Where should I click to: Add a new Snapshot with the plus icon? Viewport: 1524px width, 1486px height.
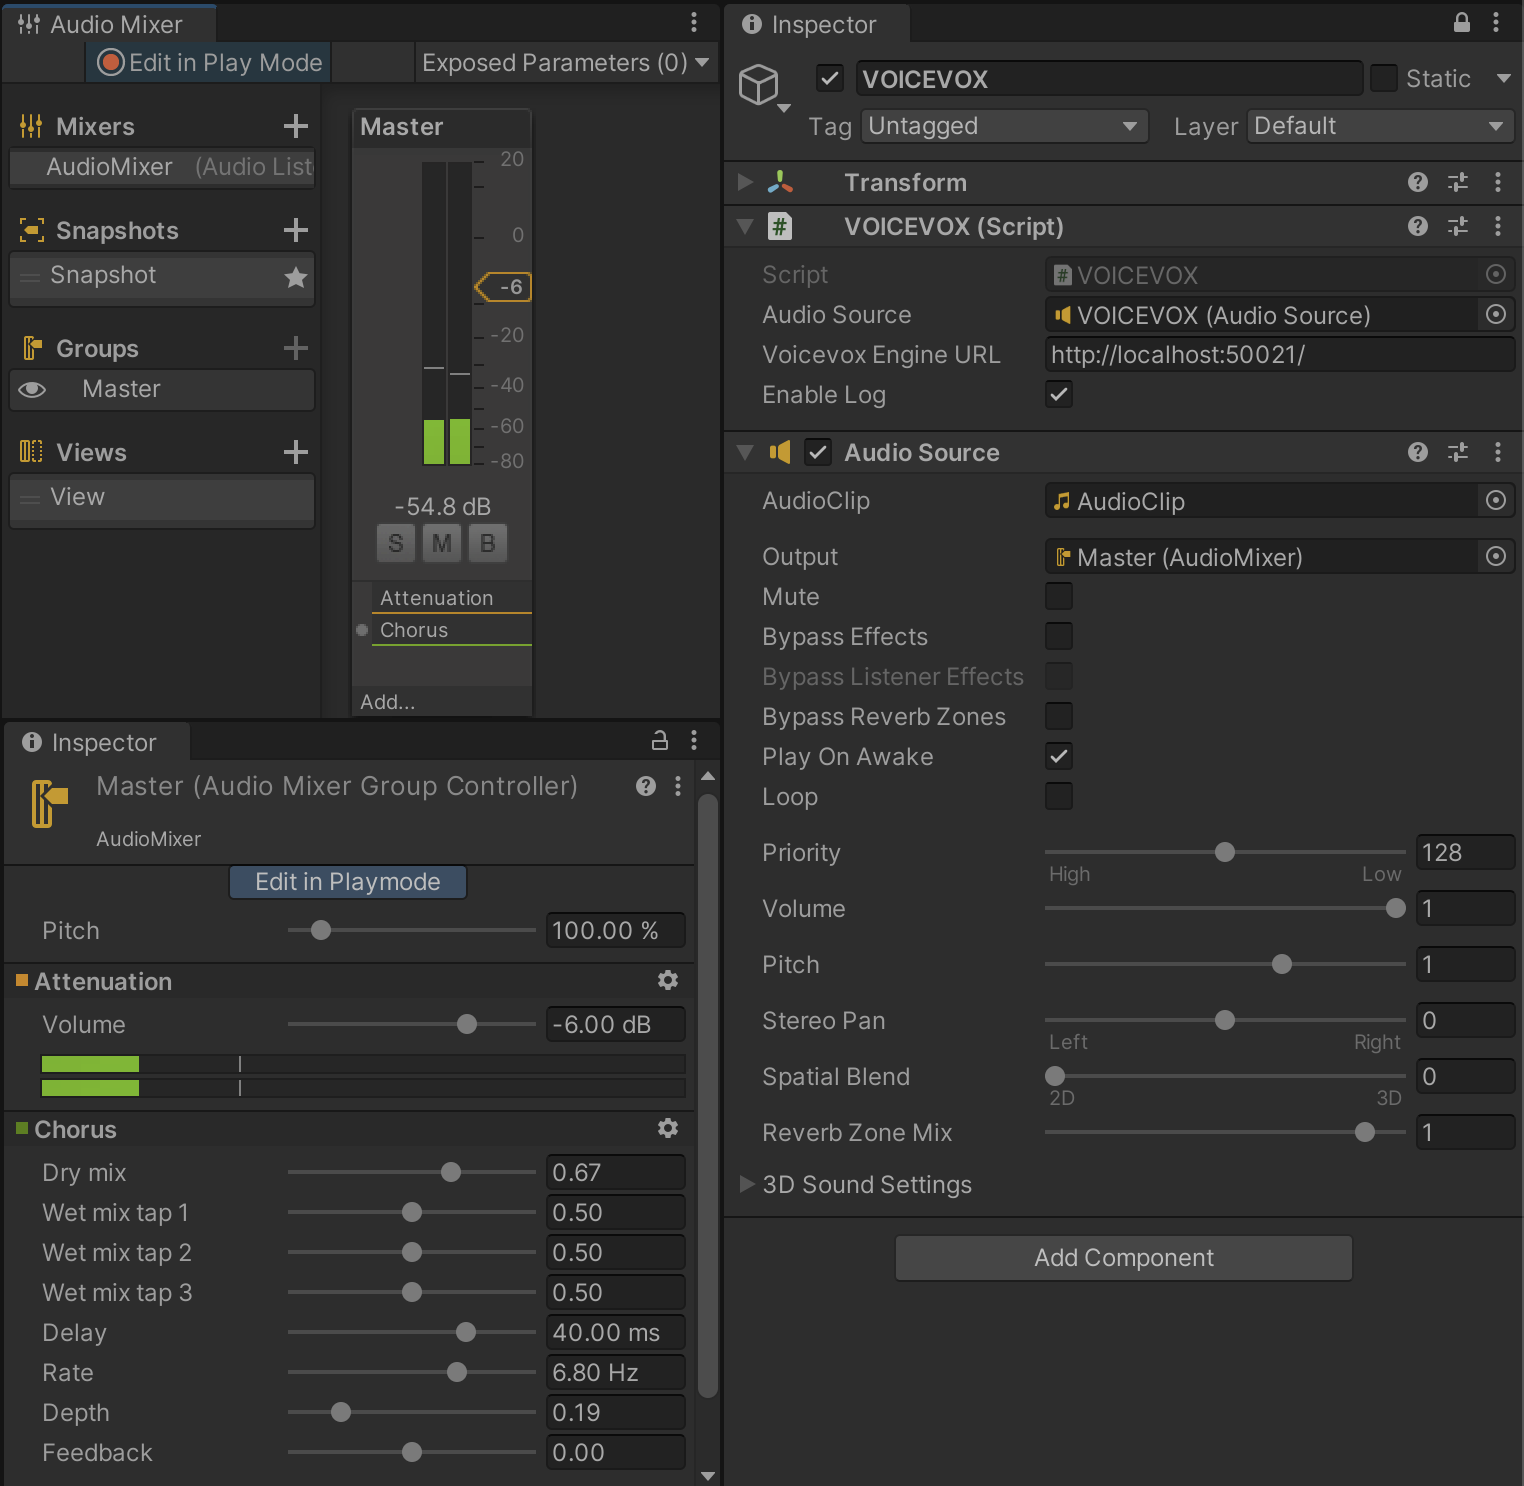click(295, 230)
